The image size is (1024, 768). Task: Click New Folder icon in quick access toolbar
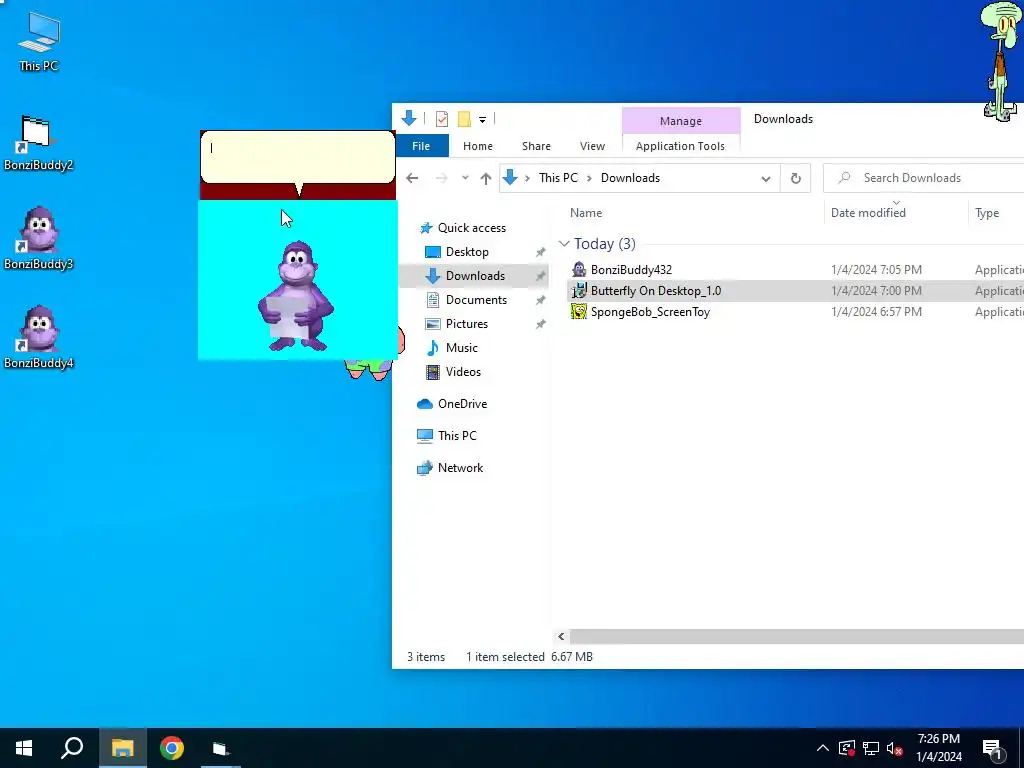(x=464, y=119)
